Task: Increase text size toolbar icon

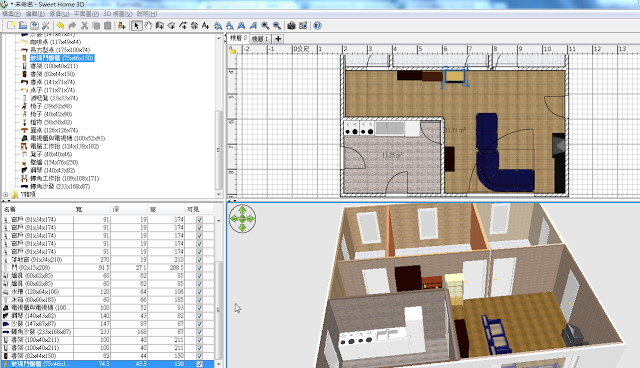Action: 218,26
